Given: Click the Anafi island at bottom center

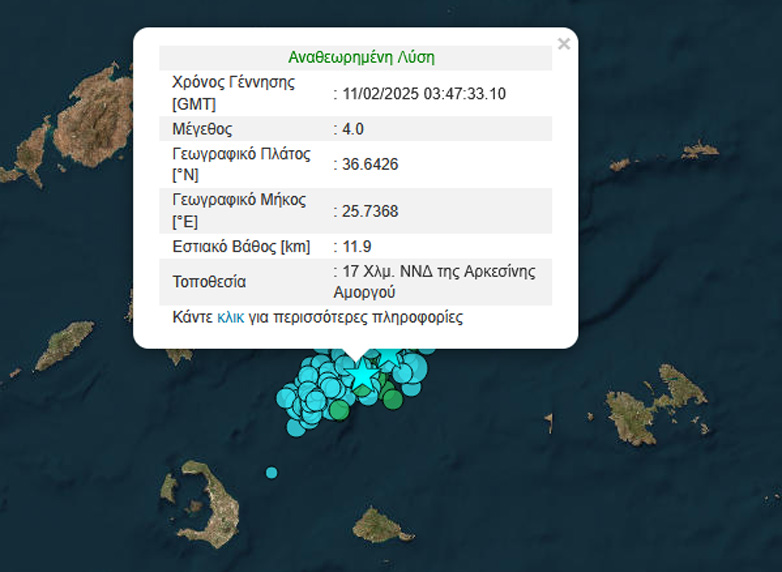Looking at the screenshot, I should 376,523.
